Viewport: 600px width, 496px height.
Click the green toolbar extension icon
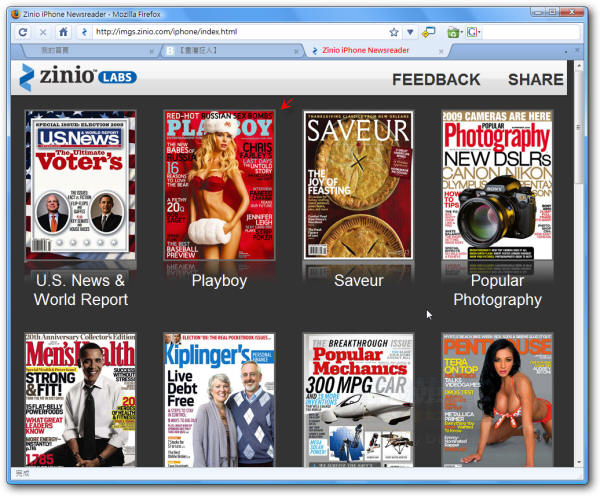pos(454,32)
